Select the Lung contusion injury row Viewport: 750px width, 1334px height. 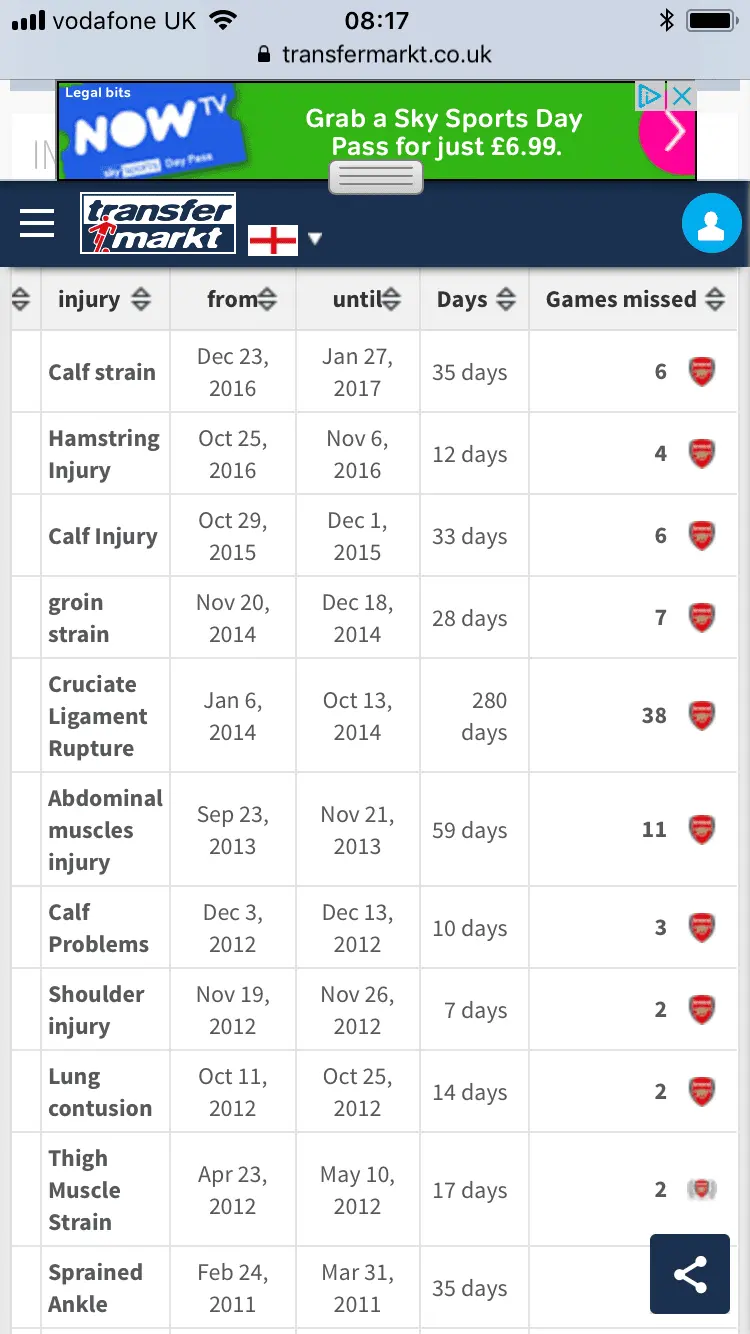pyautogui.click(x=100, y=1092)
